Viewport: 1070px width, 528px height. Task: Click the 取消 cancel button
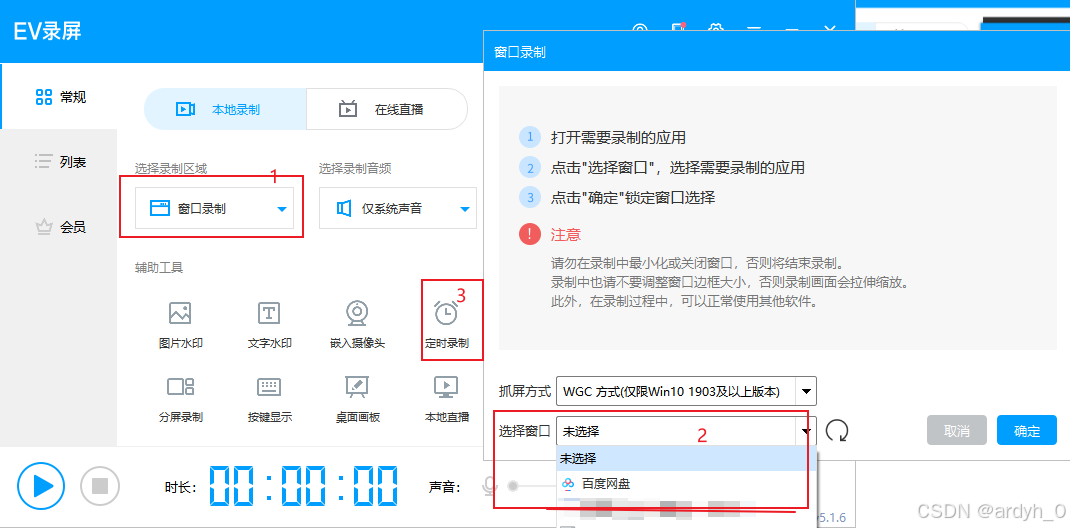pos(957,430)
